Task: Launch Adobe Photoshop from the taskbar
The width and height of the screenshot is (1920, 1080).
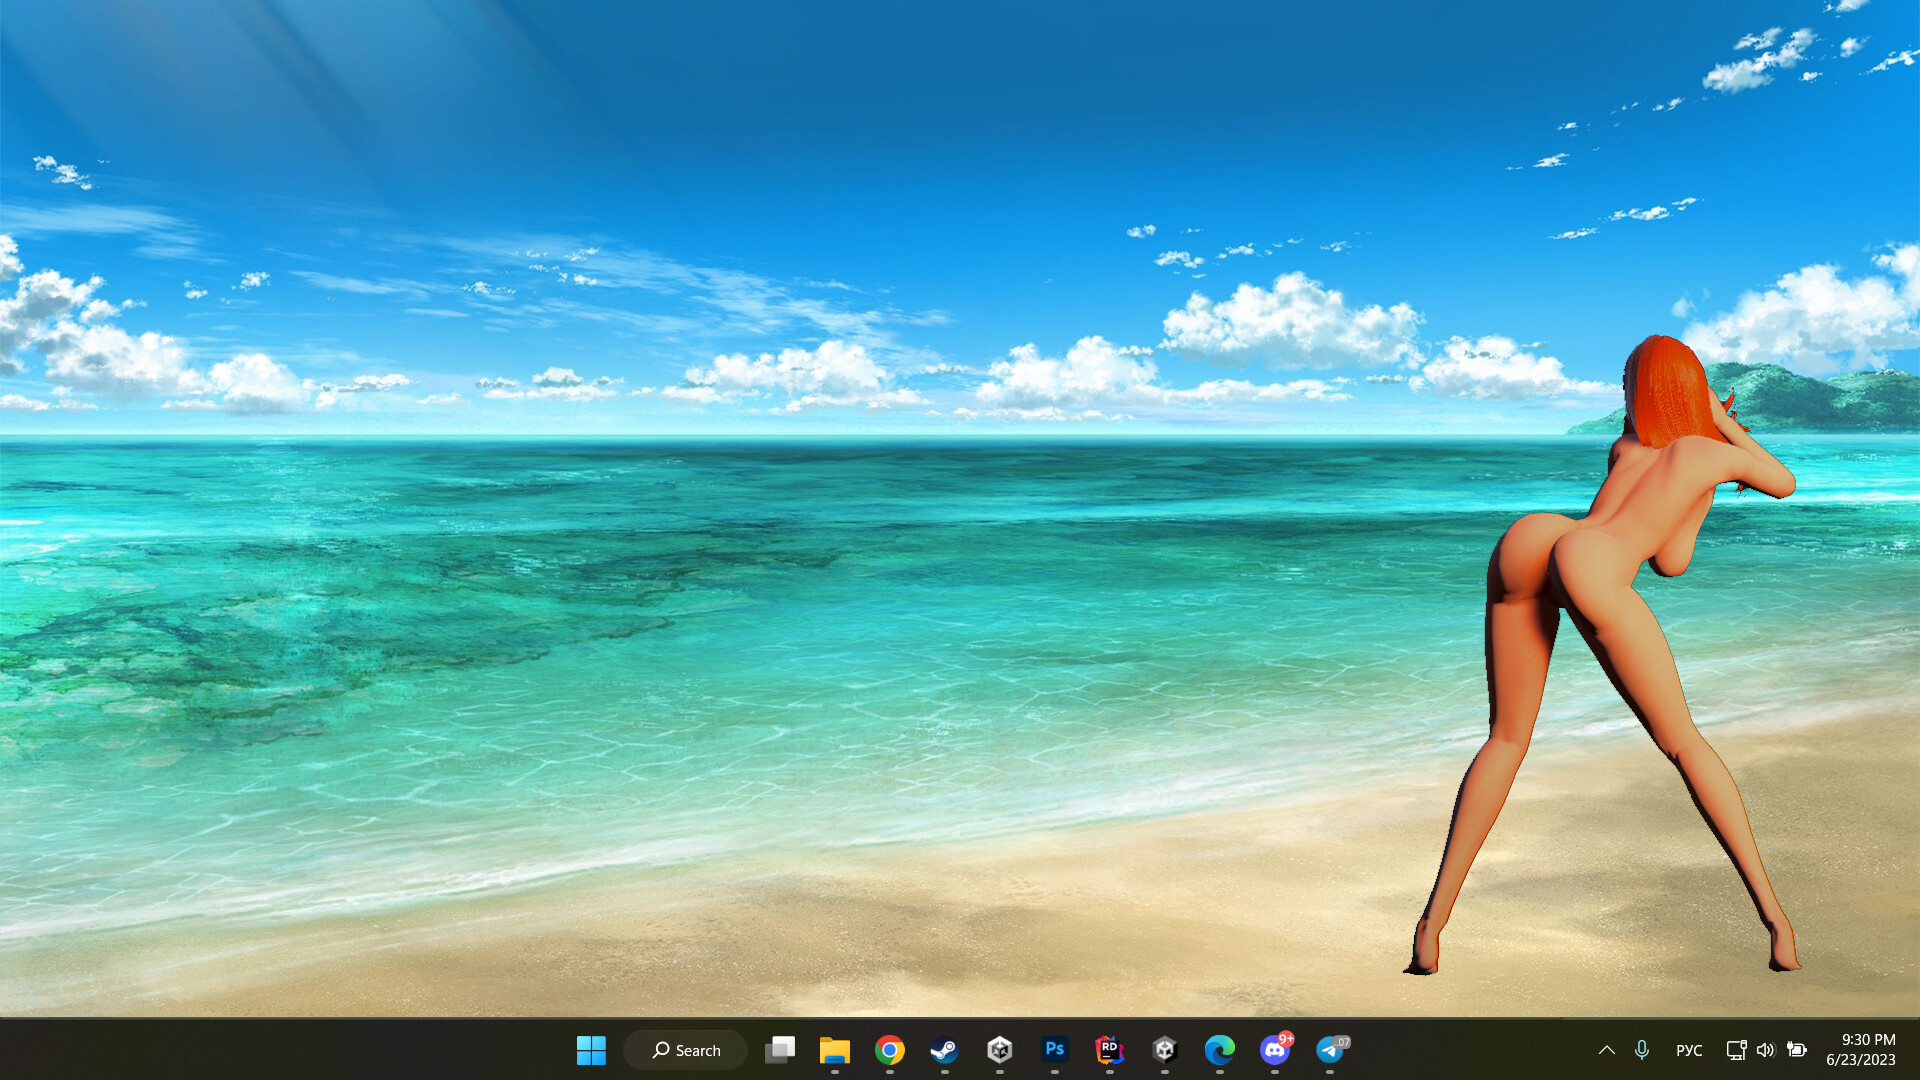Action: click(1053, 1050)
